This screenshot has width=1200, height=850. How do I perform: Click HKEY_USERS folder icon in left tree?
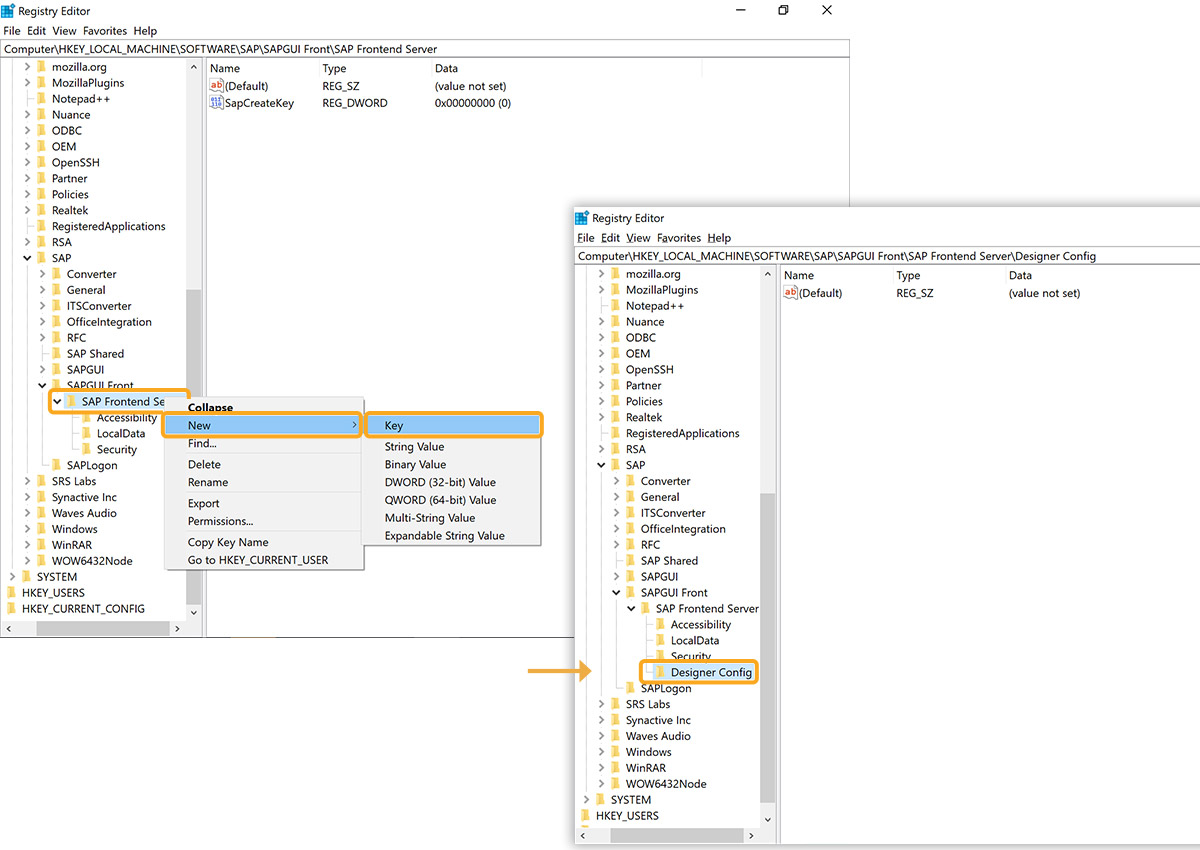[11, 593]
